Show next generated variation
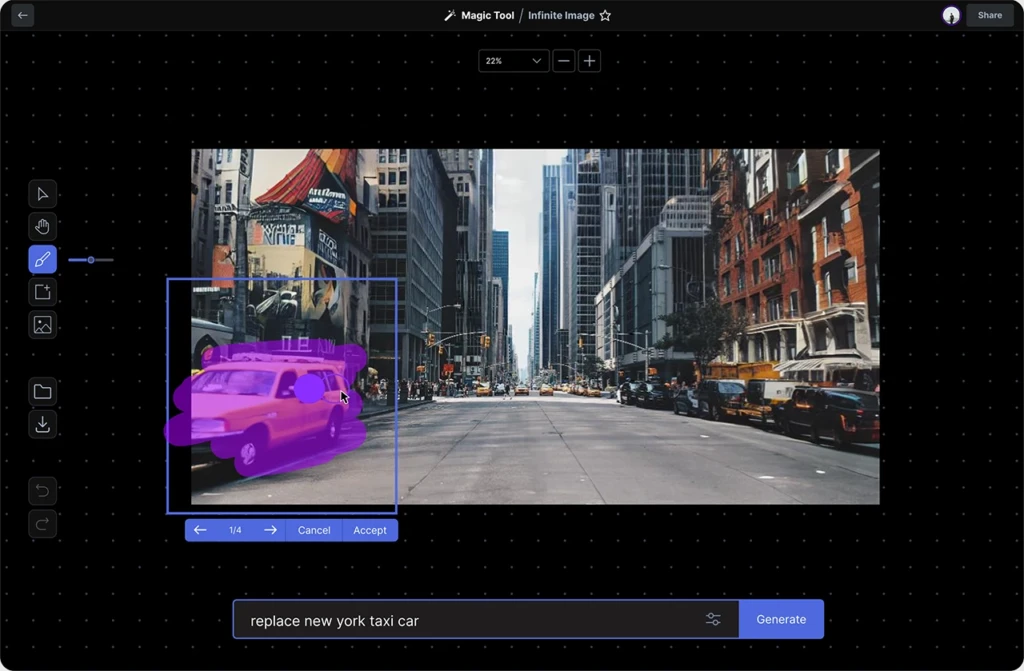Viewport: 1024px width, 671px height. coord(270,530)
